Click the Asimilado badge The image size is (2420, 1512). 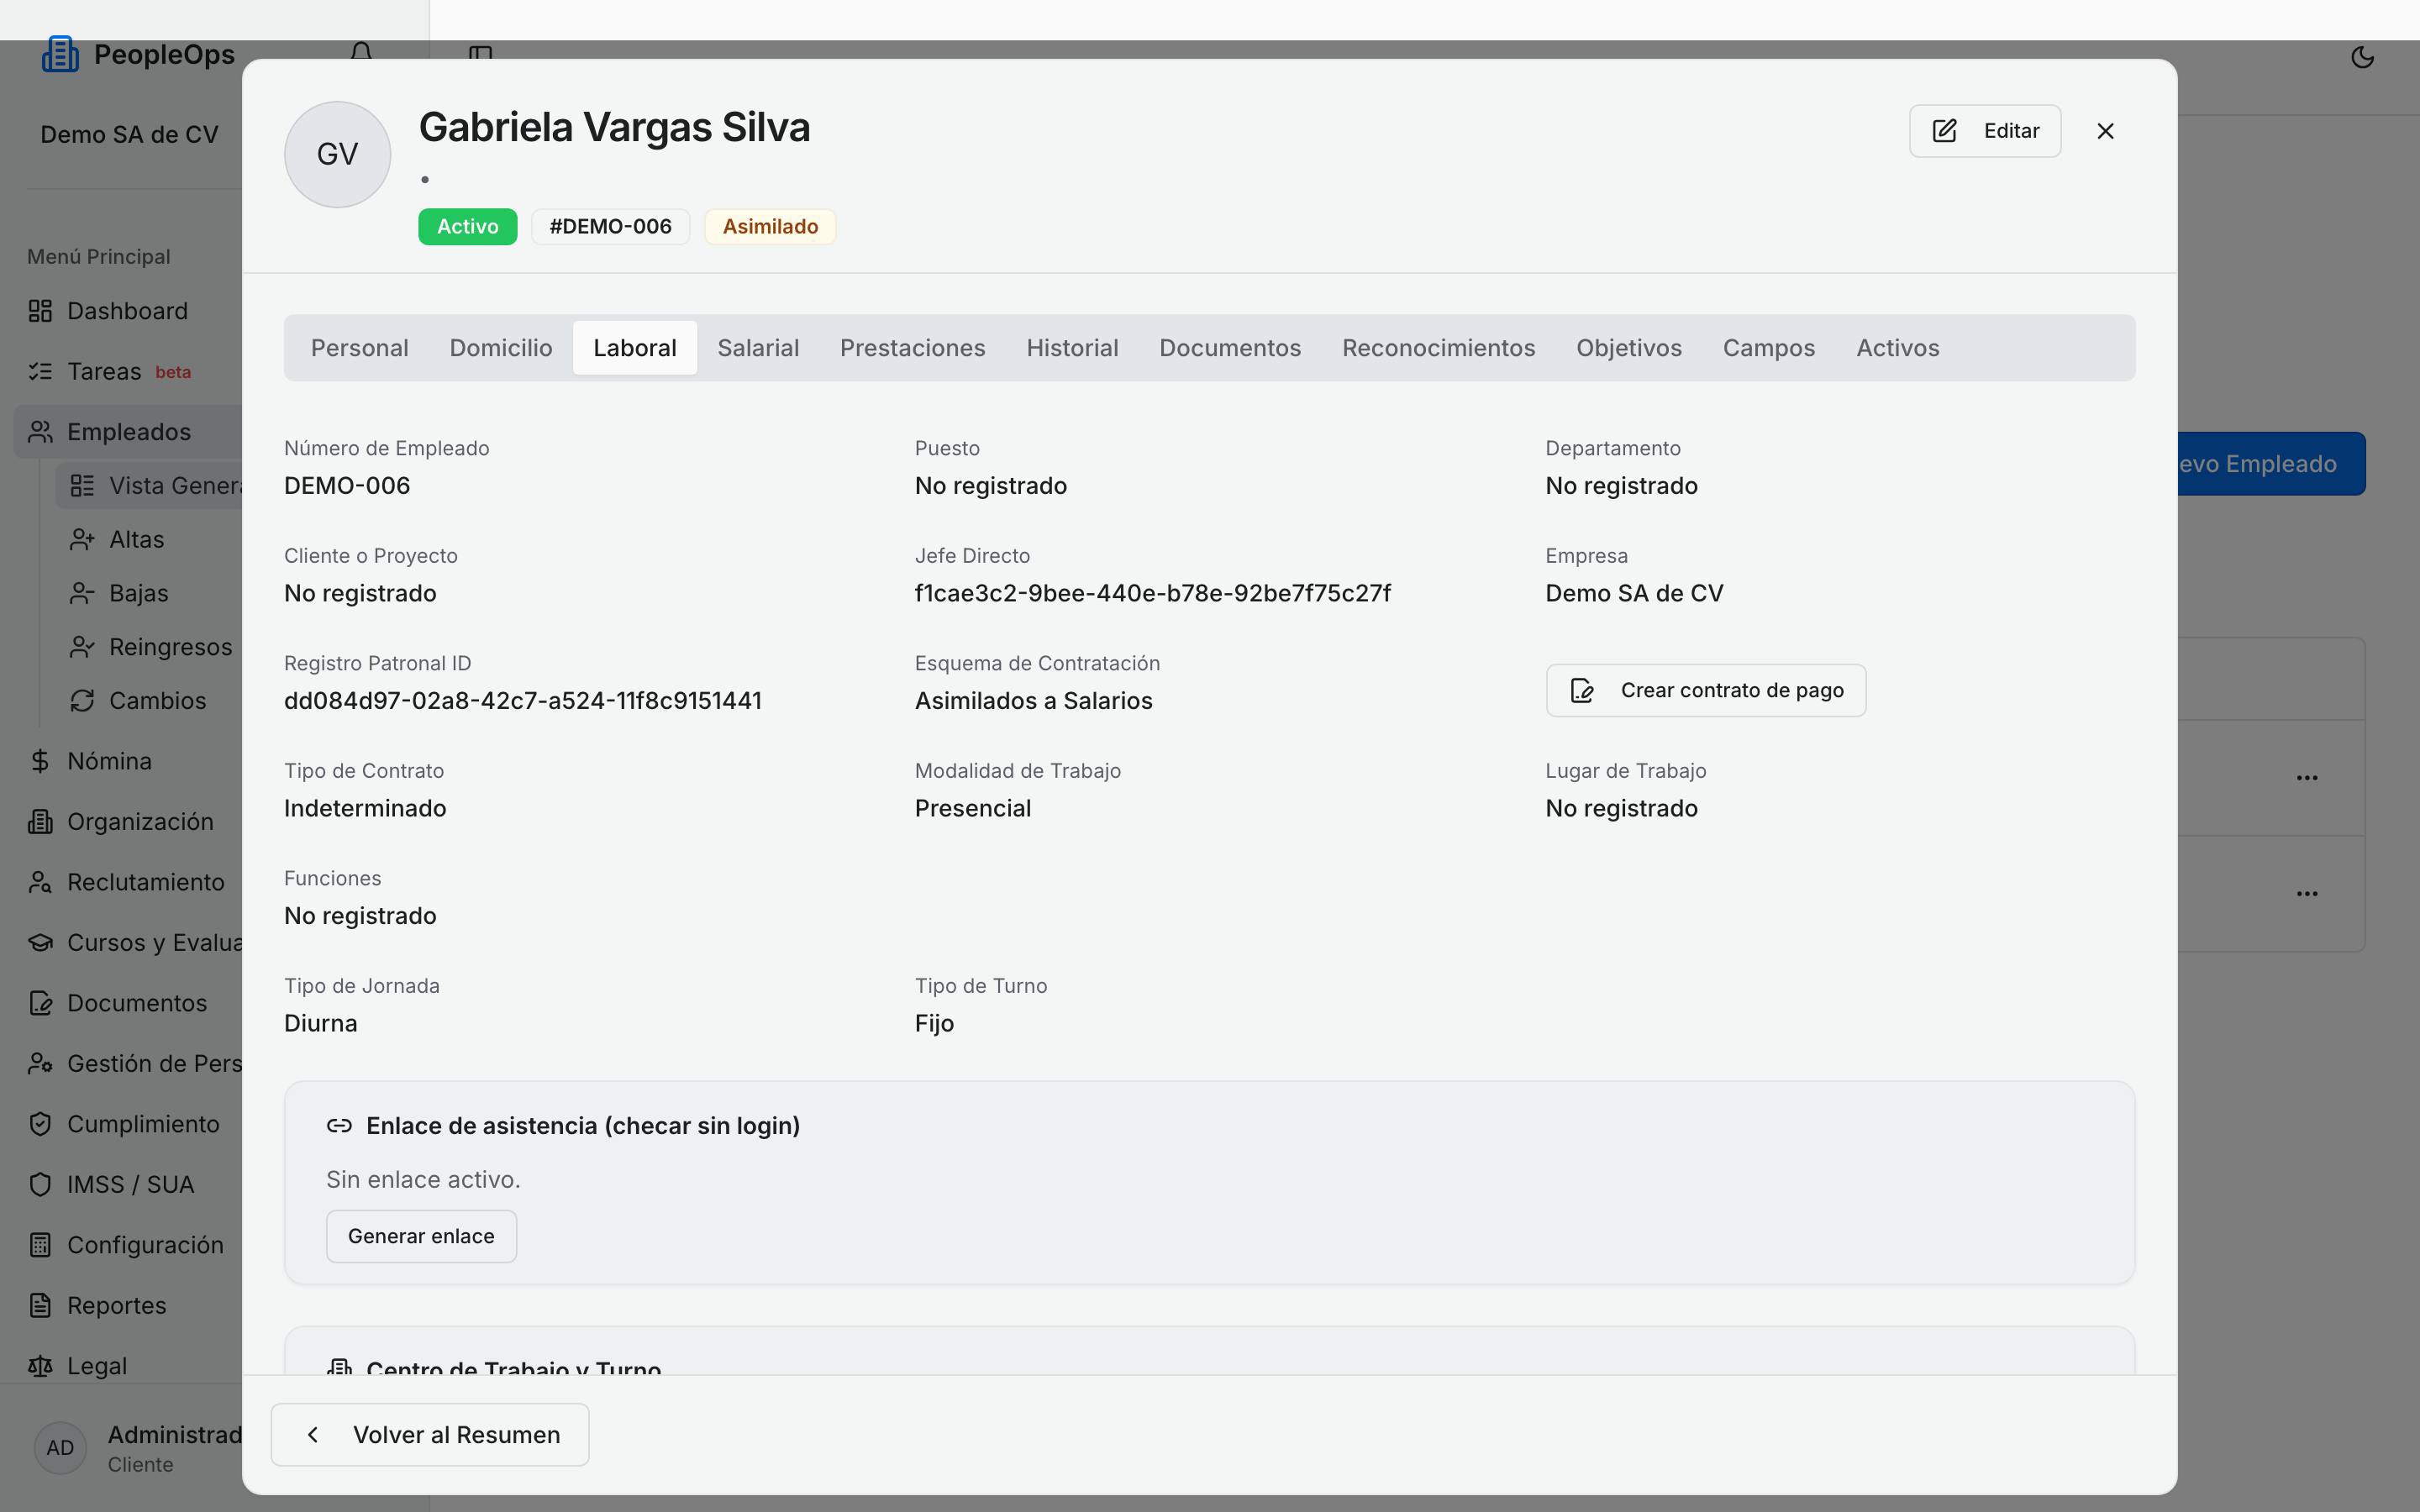tap(770, 227)
